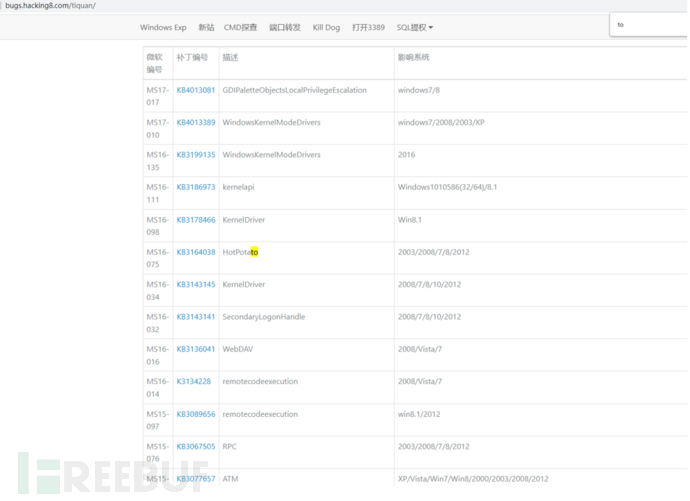The height and width of the screenshot is (501, 690).
Task: Open patch link K3134228
Action: (194, 381)
